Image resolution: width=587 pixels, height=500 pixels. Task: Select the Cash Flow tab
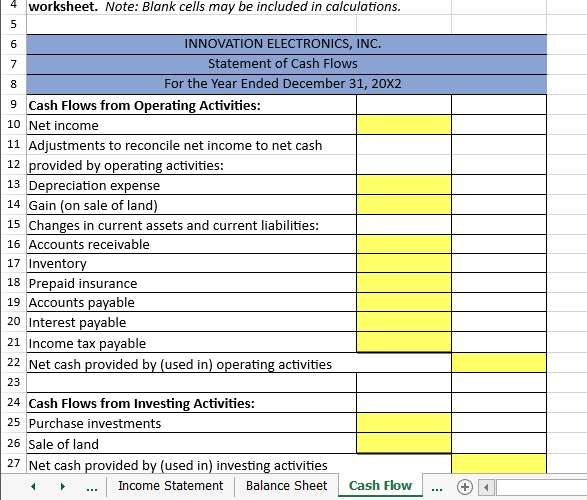coord(380,486)
